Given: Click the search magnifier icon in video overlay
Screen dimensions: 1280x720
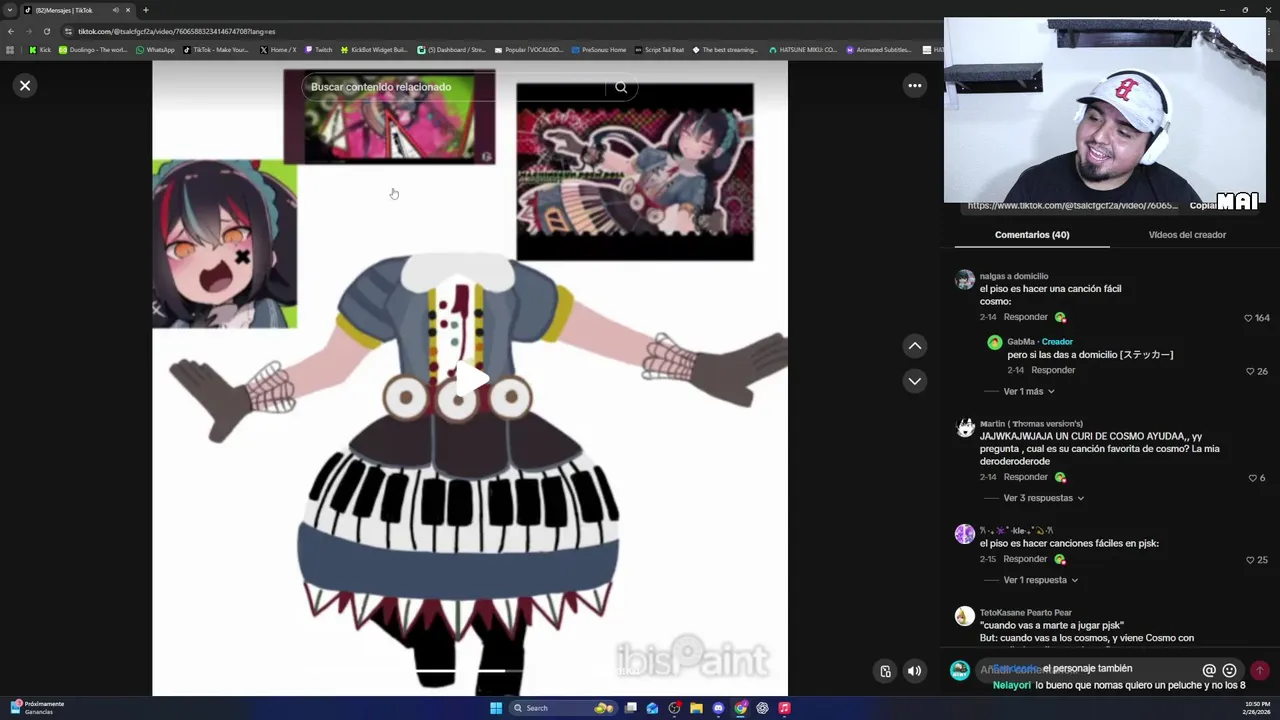Looking at the screenshot, I should [621, 87].
